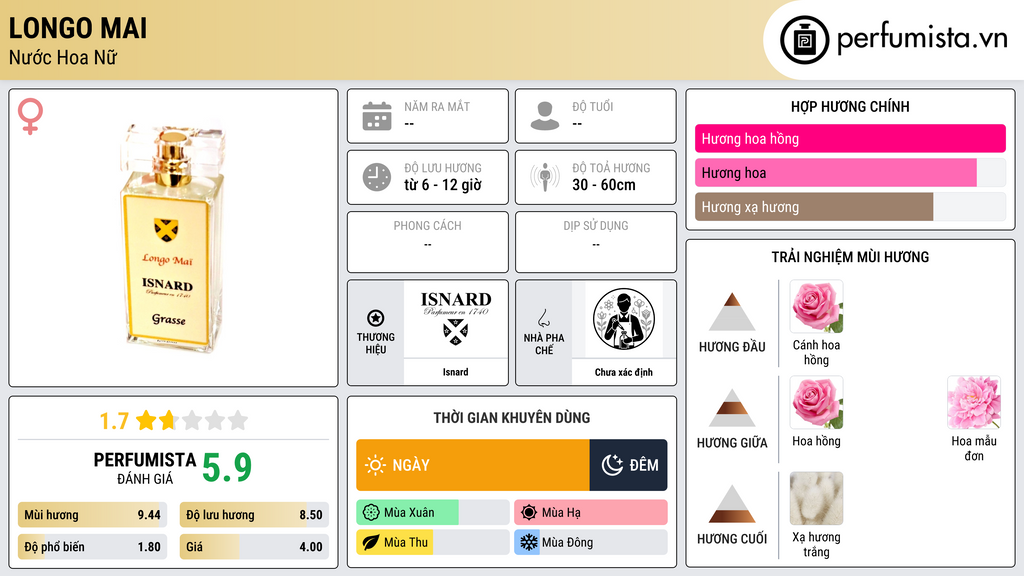Click the clock icon for Độ lưu hương

coord(377,177)
